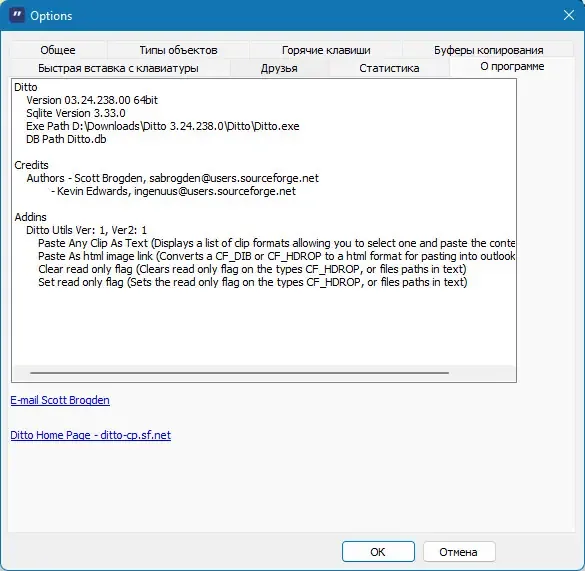
Task: Click the Addins heading text
Action: click(x=31, y=217)
